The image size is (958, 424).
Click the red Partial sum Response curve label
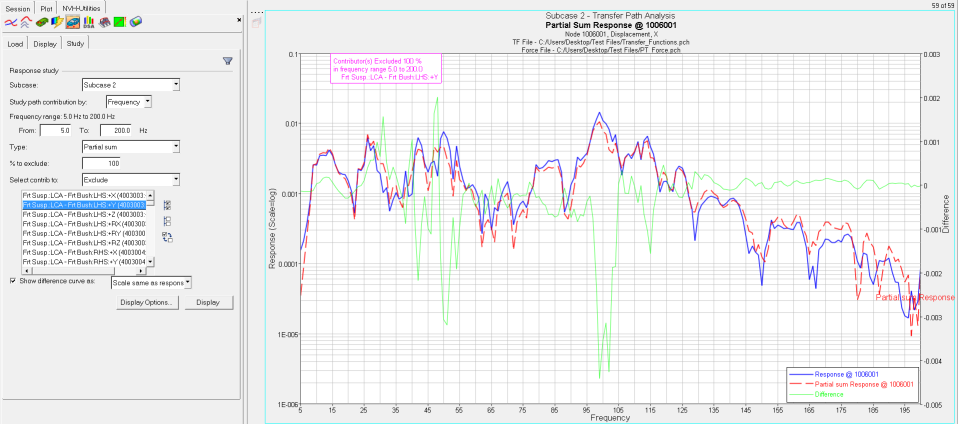[x=915, y=298]
